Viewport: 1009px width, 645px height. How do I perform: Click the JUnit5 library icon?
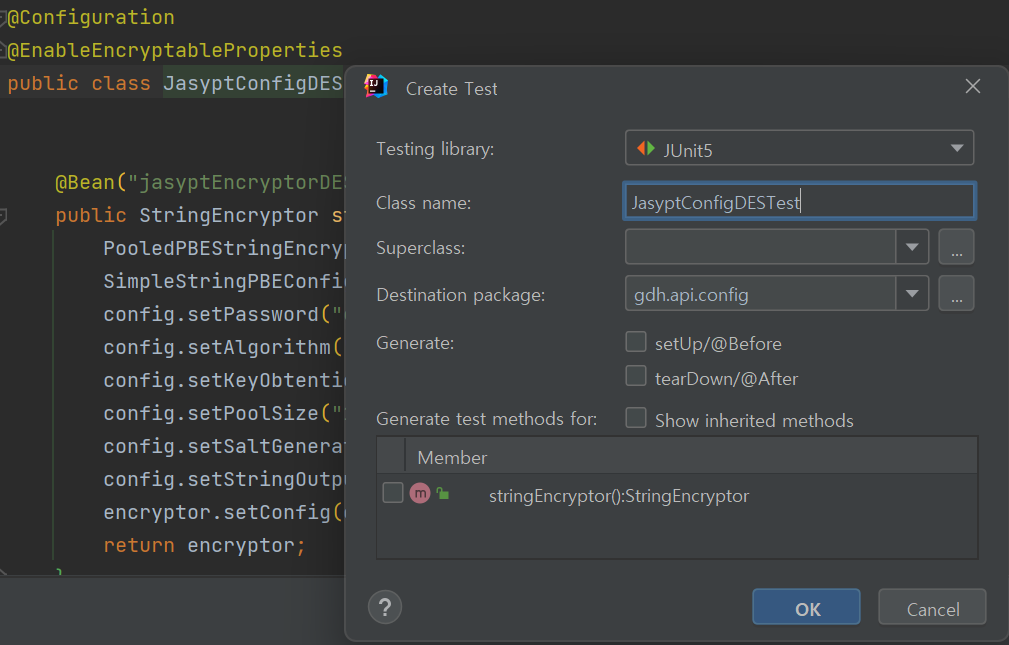646,149
